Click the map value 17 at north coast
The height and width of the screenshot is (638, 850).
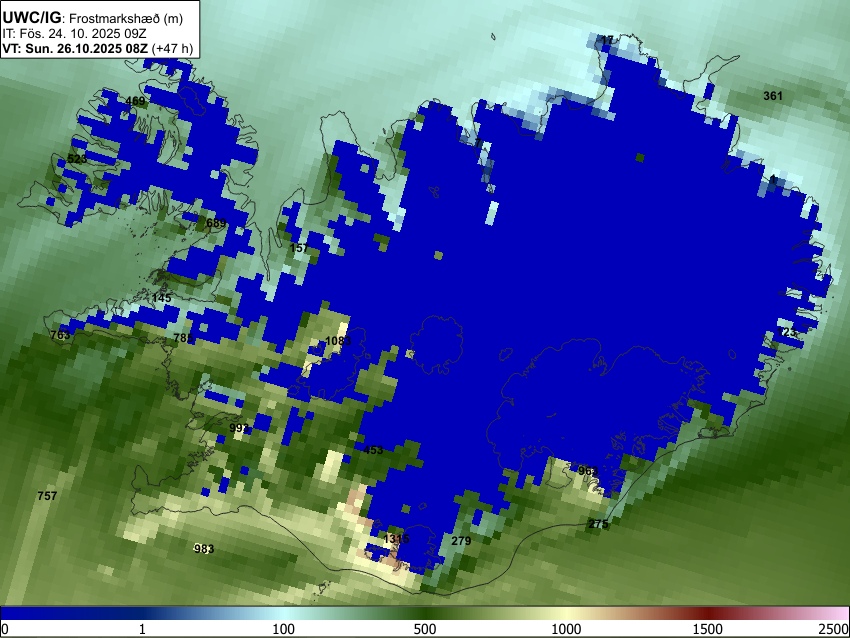pyautogui.click(x=607, y=40)
